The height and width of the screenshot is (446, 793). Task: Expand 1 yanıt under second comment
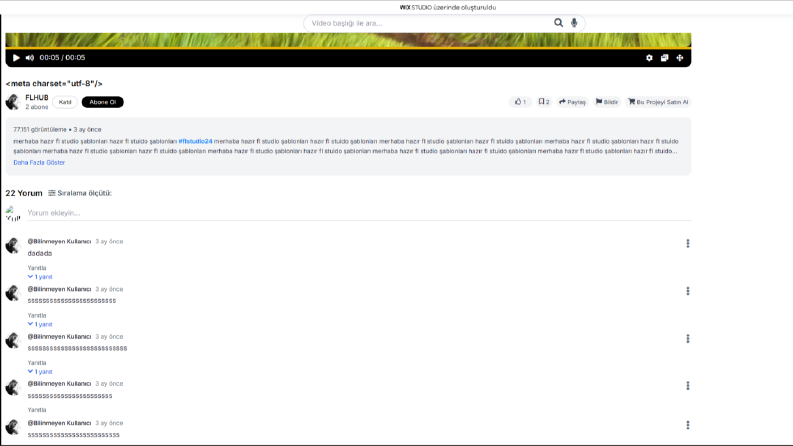[40, 324]
